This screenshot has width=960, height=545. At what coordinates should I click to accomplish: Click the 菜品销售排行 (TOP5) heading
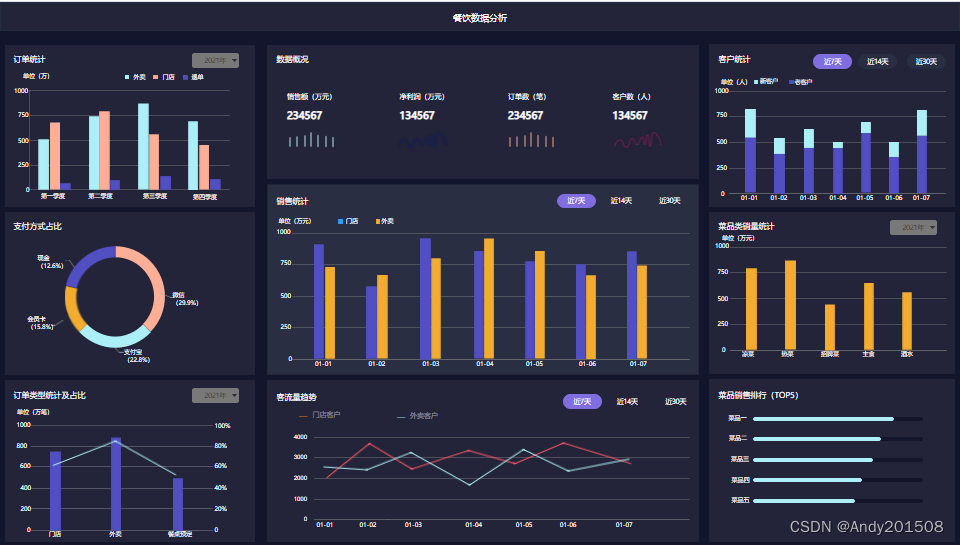pos(758,396)
